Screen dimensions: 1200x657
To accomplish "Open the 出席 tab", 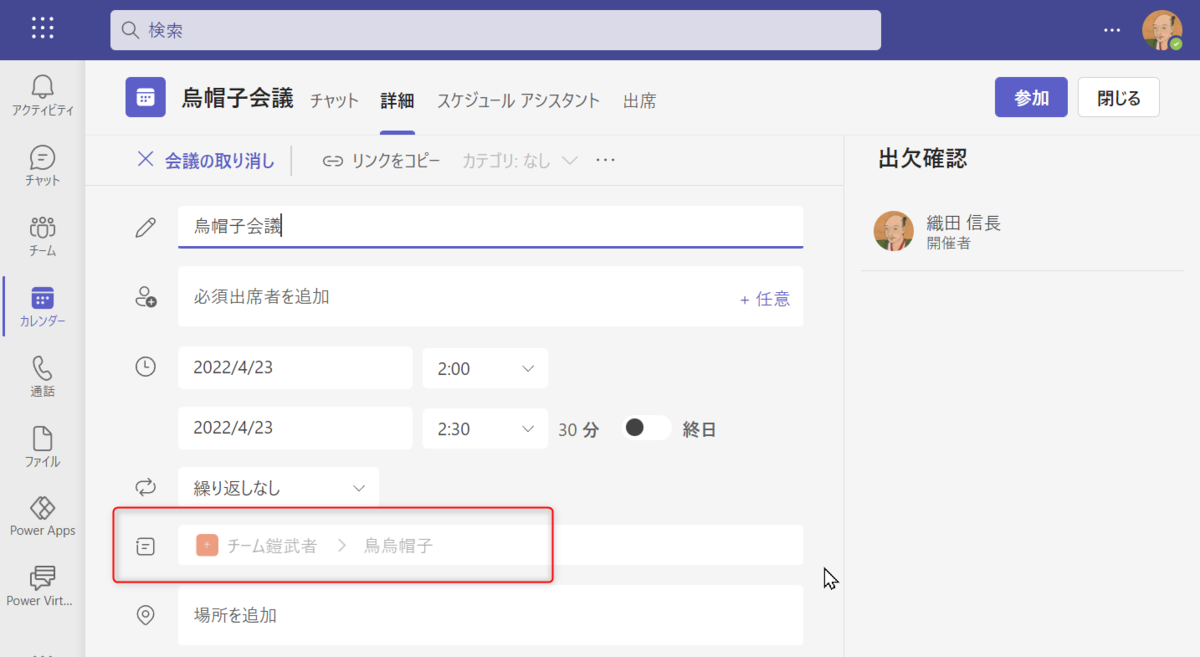I will (639, 100).
